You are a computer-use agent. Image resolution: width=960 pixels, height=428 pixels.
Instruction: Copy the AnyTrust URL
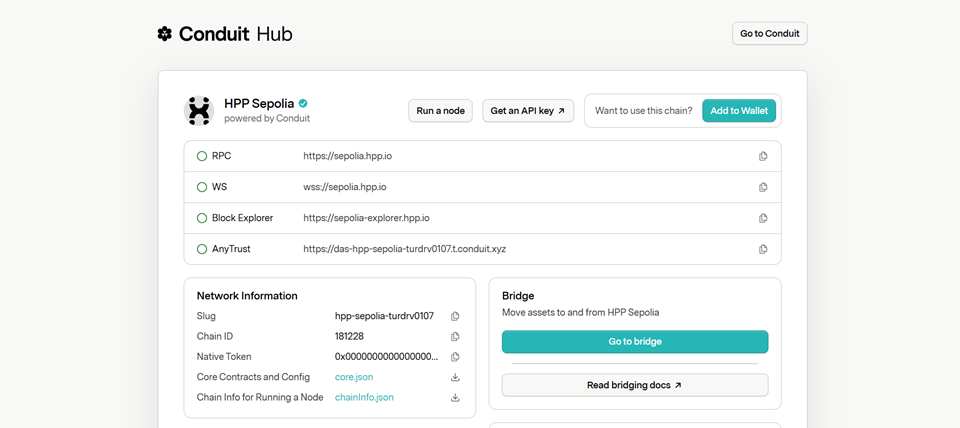763,249
